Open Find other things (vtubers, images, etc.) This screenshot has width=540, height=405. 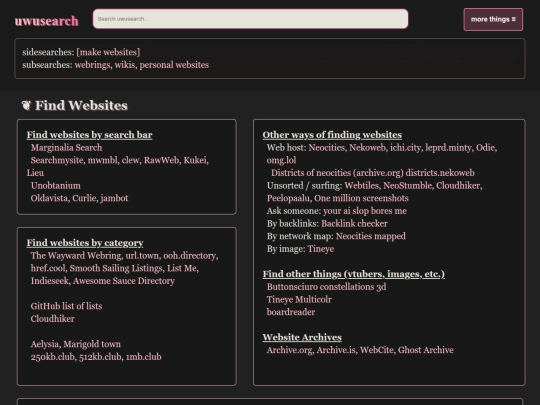pos(354,274)
